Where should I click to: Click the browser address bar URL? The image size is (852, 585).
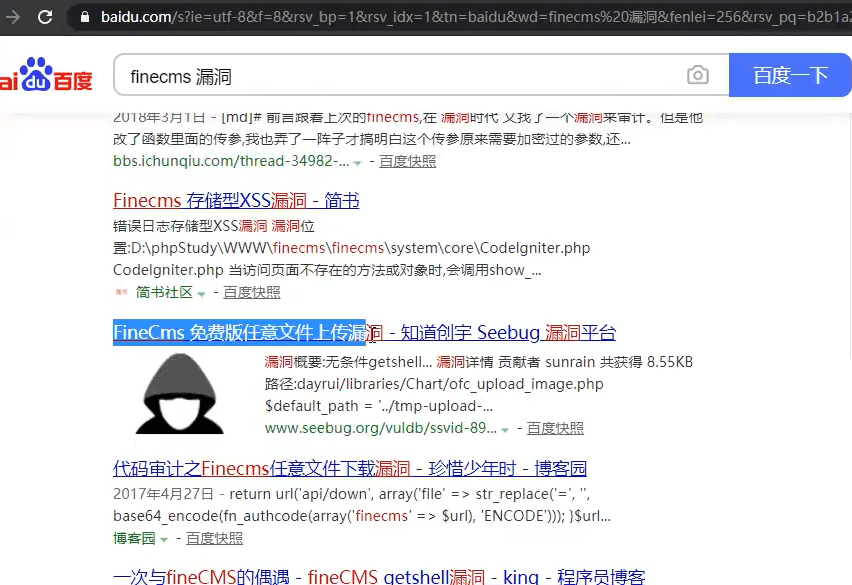coord(475,17)
